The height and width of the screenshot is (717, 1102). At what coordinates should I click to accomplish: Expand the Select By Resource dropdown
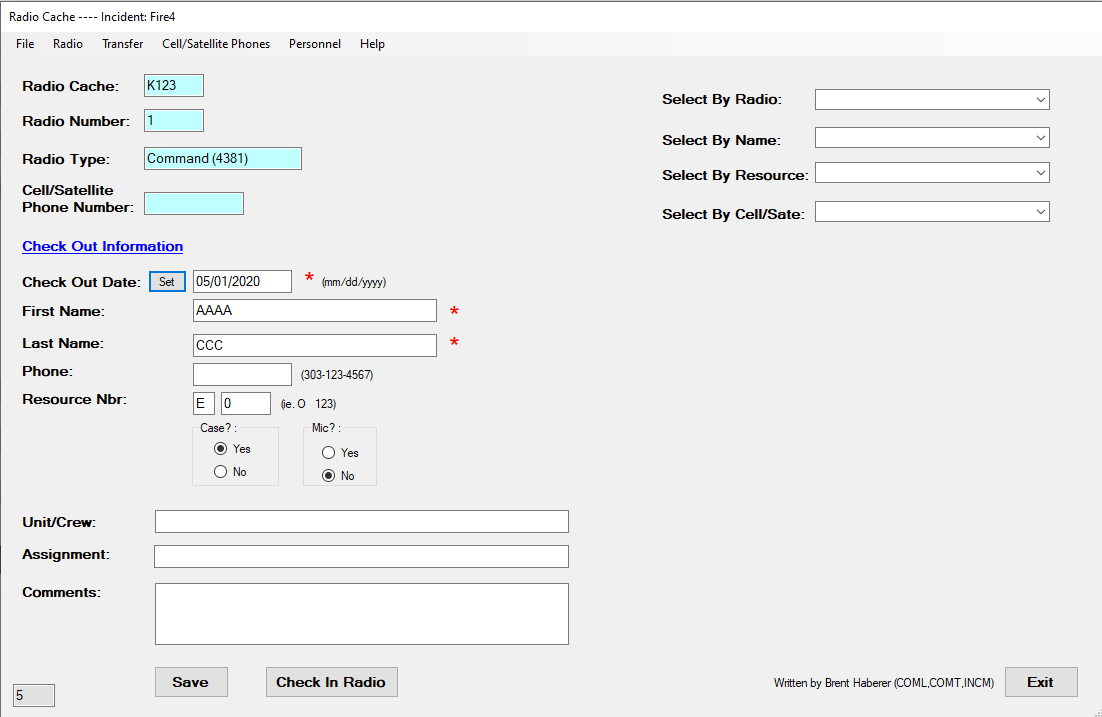1041,173
